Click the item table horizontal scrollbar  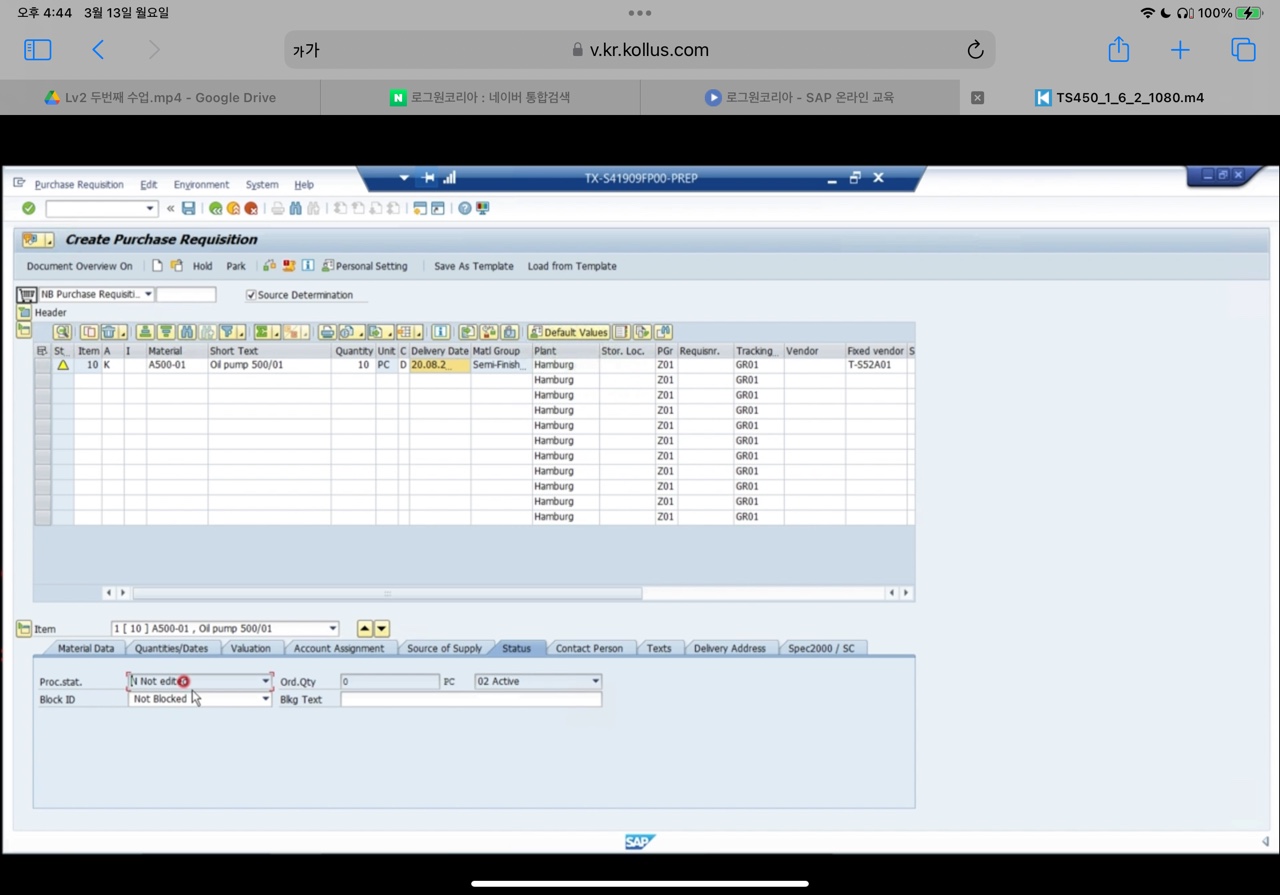[388, 593]
